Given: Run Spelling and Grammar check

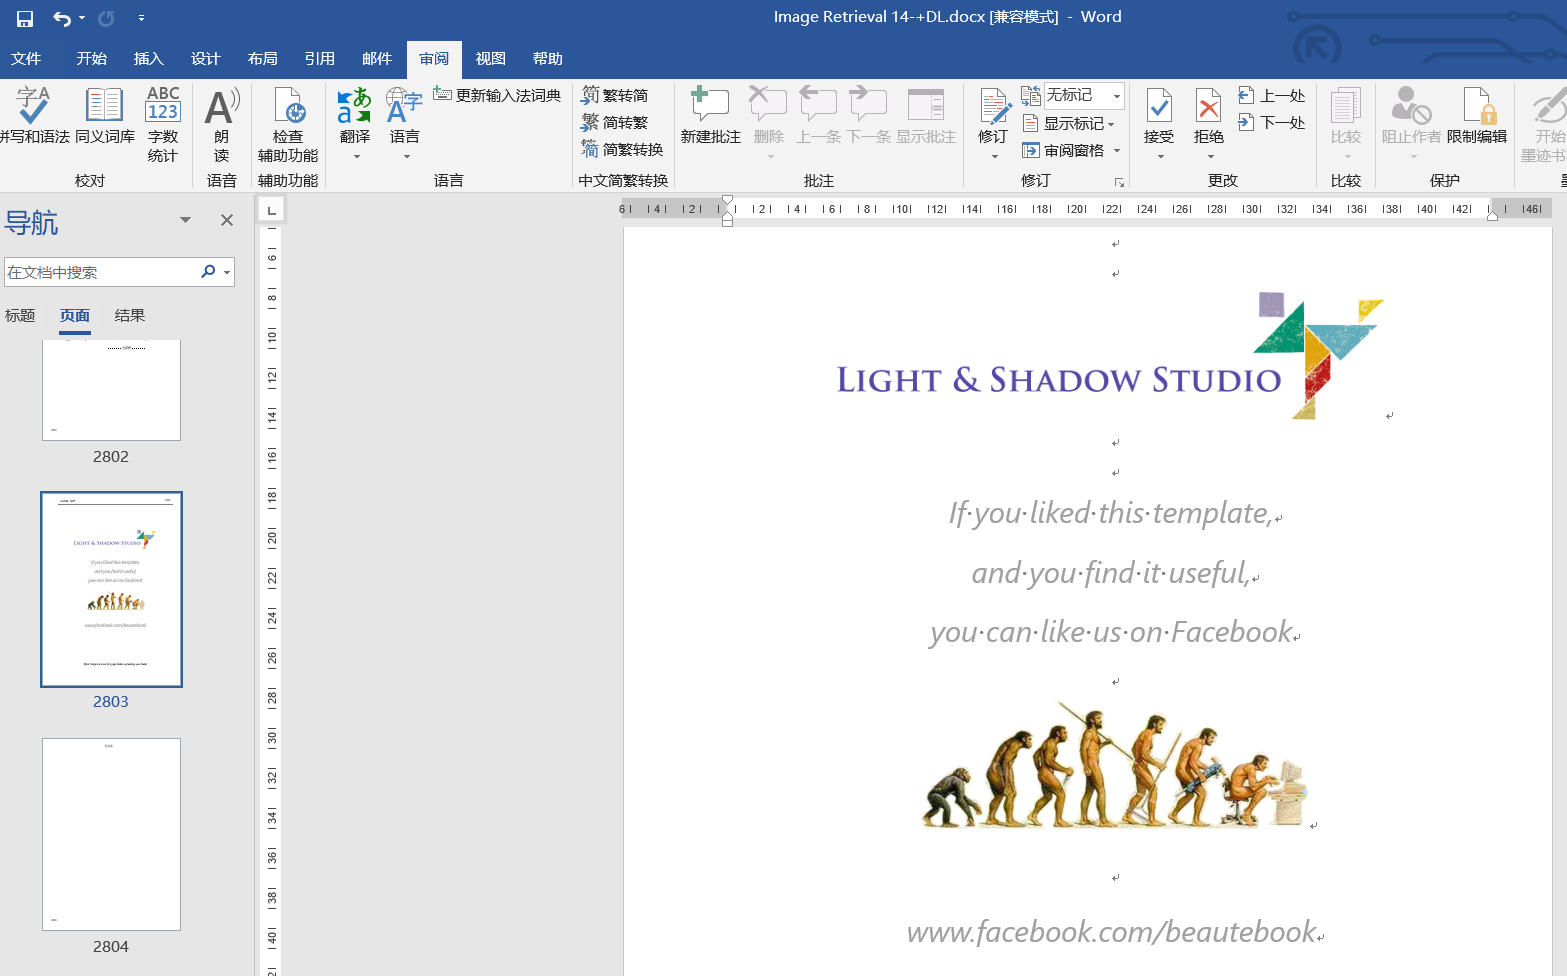Looking at the screenshot, I should pyautogui.click(x=34, y=116).
